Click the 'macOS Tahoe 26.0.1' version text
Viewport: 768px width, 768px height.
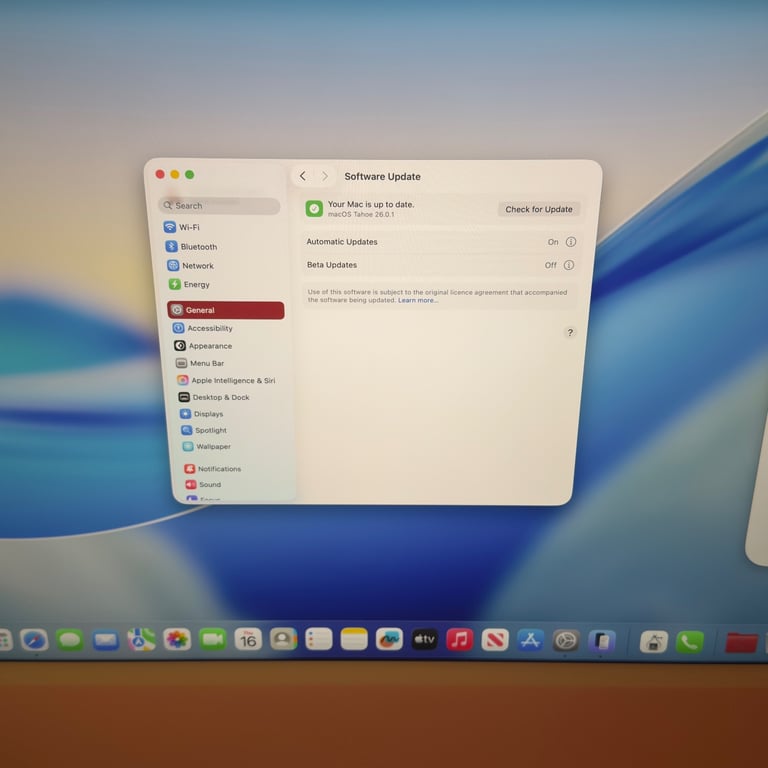[x=361, y=214]
